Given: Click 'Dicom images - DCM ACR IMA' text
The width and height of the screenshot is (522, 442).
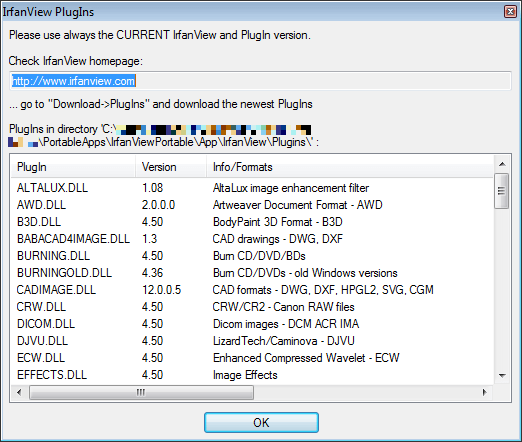Looking at the screenshot, I should [x=286, y=324].
